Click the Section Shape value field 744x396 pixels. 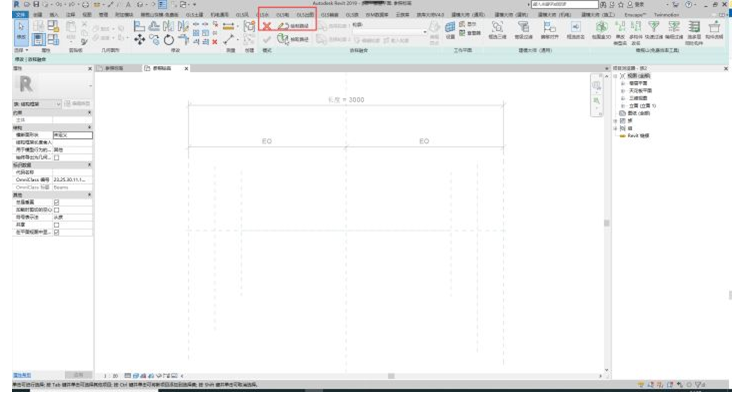pyautogui.click(x=73, y=135)
